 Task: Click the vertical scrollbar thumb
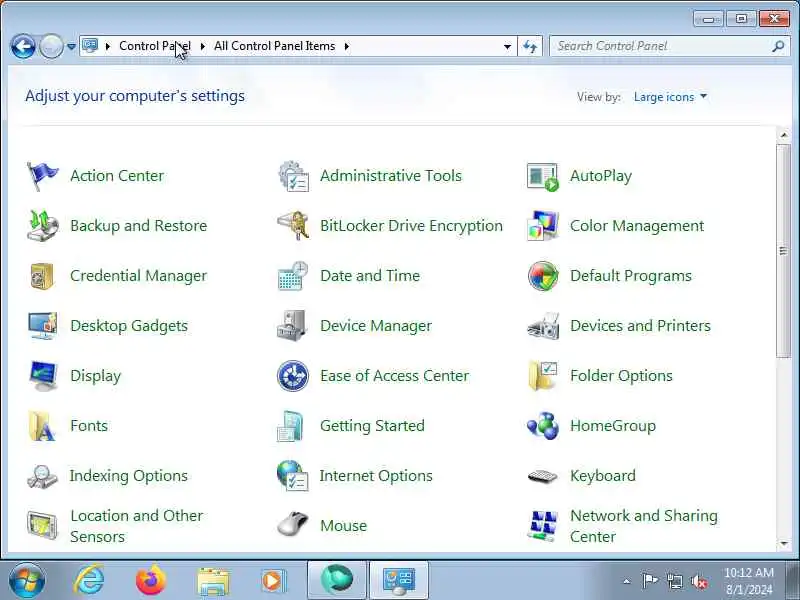coord(783,251)
